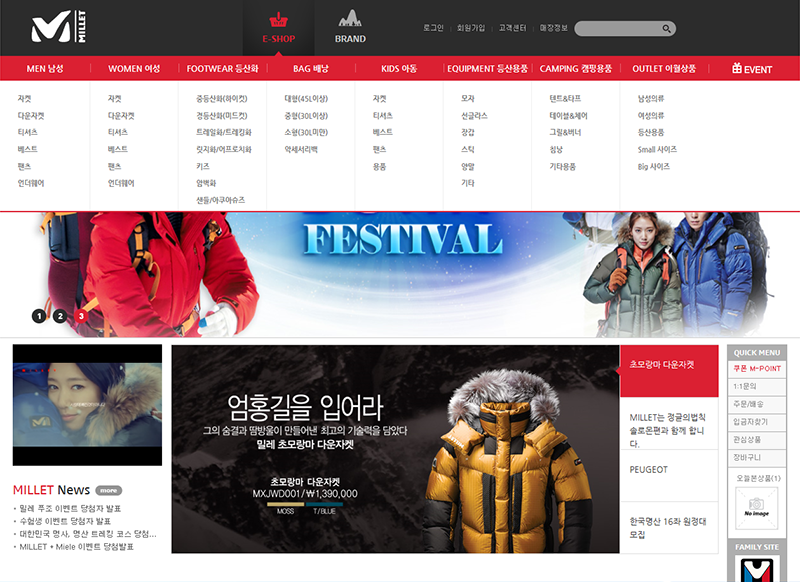Select 침낭 under CAMPING
The image size is (800, 582).
pos(556,149)
